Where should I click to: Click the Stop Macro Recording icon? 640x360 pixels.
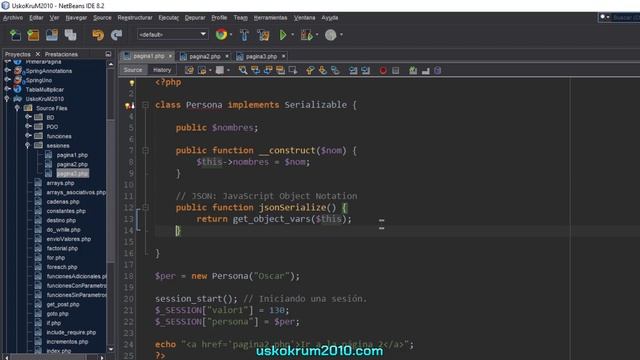coord(396,71)
